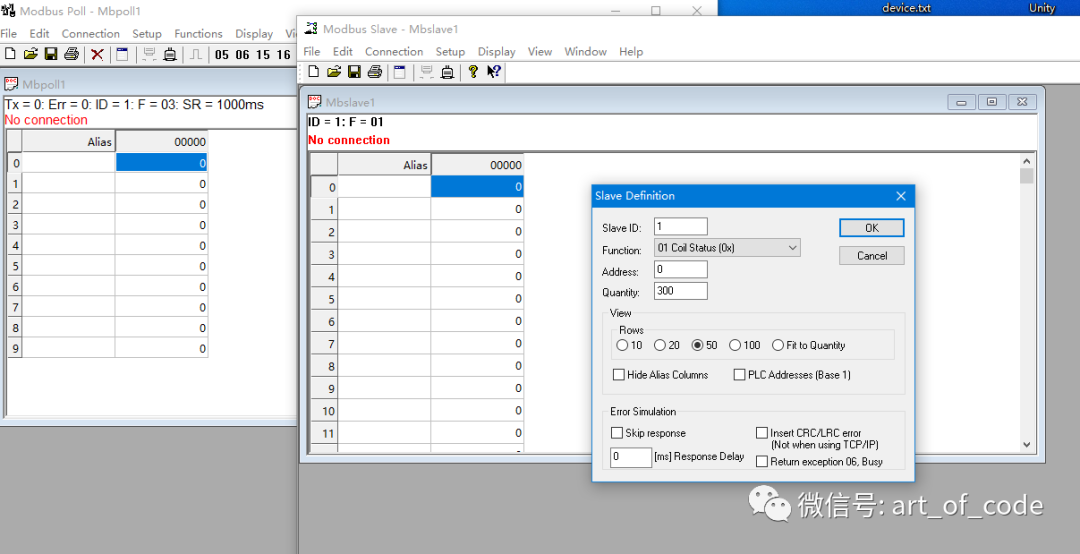The width and height of the screenshot is (1080, 554).
Task: Click the Quantity input field
Action: 680,292
